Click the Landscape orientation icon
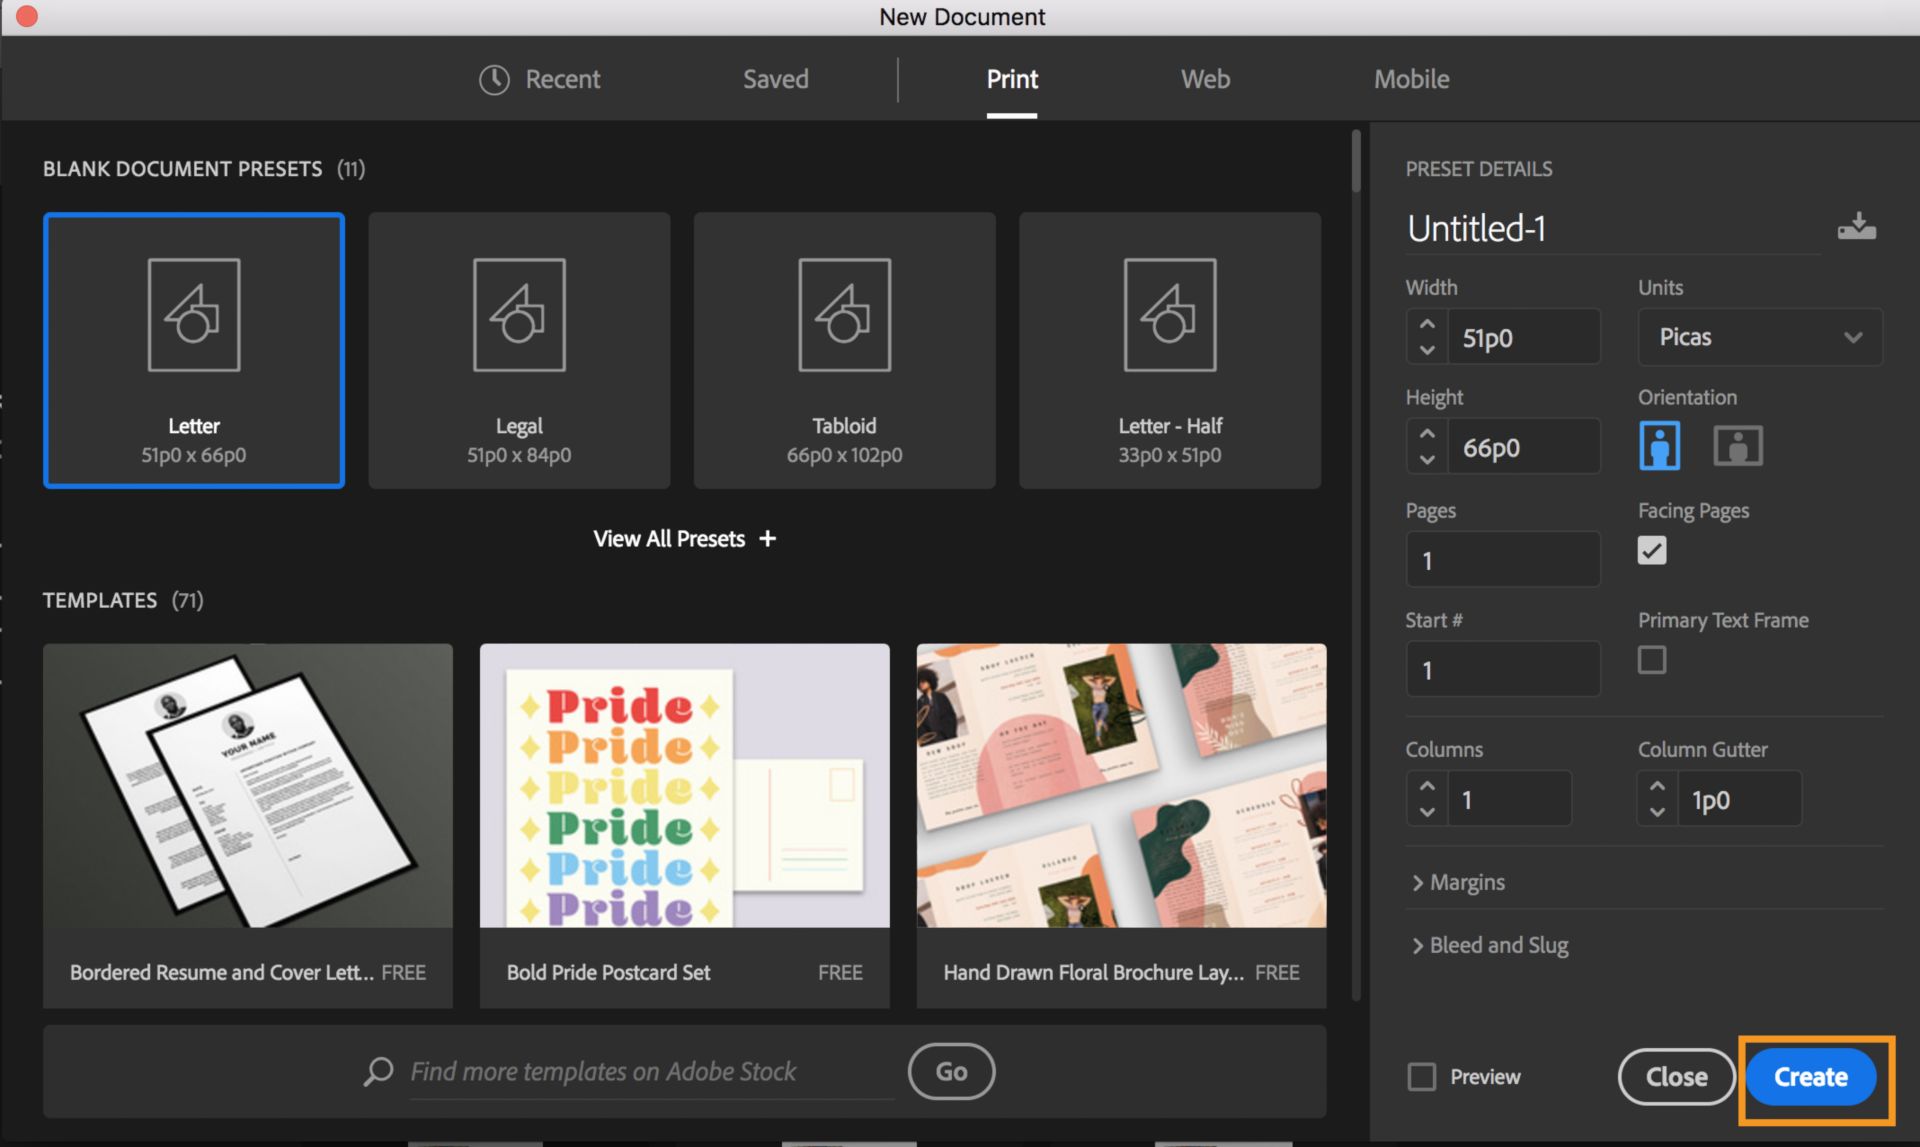 (1737, 444)
